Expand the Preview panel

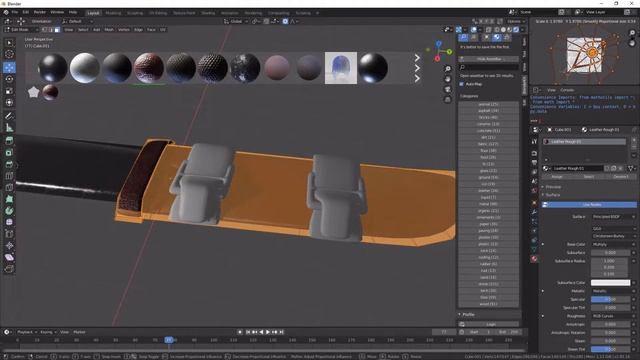(x=543, y=187)
